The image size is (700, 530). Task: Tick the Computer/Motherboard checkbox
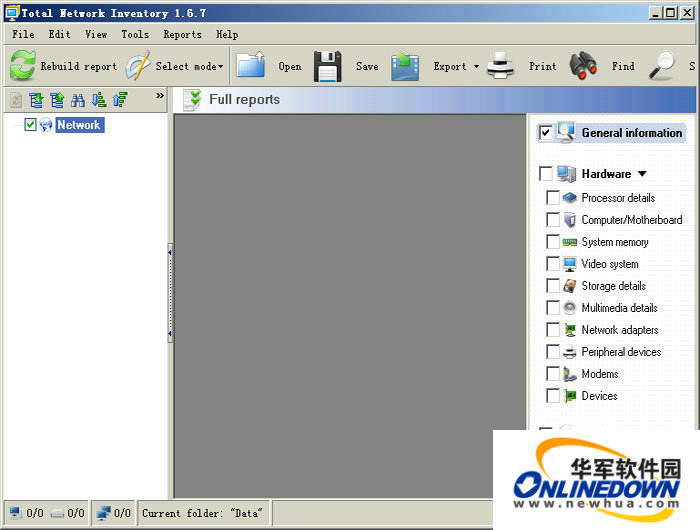pyautogui.click(x=553, y=220)
